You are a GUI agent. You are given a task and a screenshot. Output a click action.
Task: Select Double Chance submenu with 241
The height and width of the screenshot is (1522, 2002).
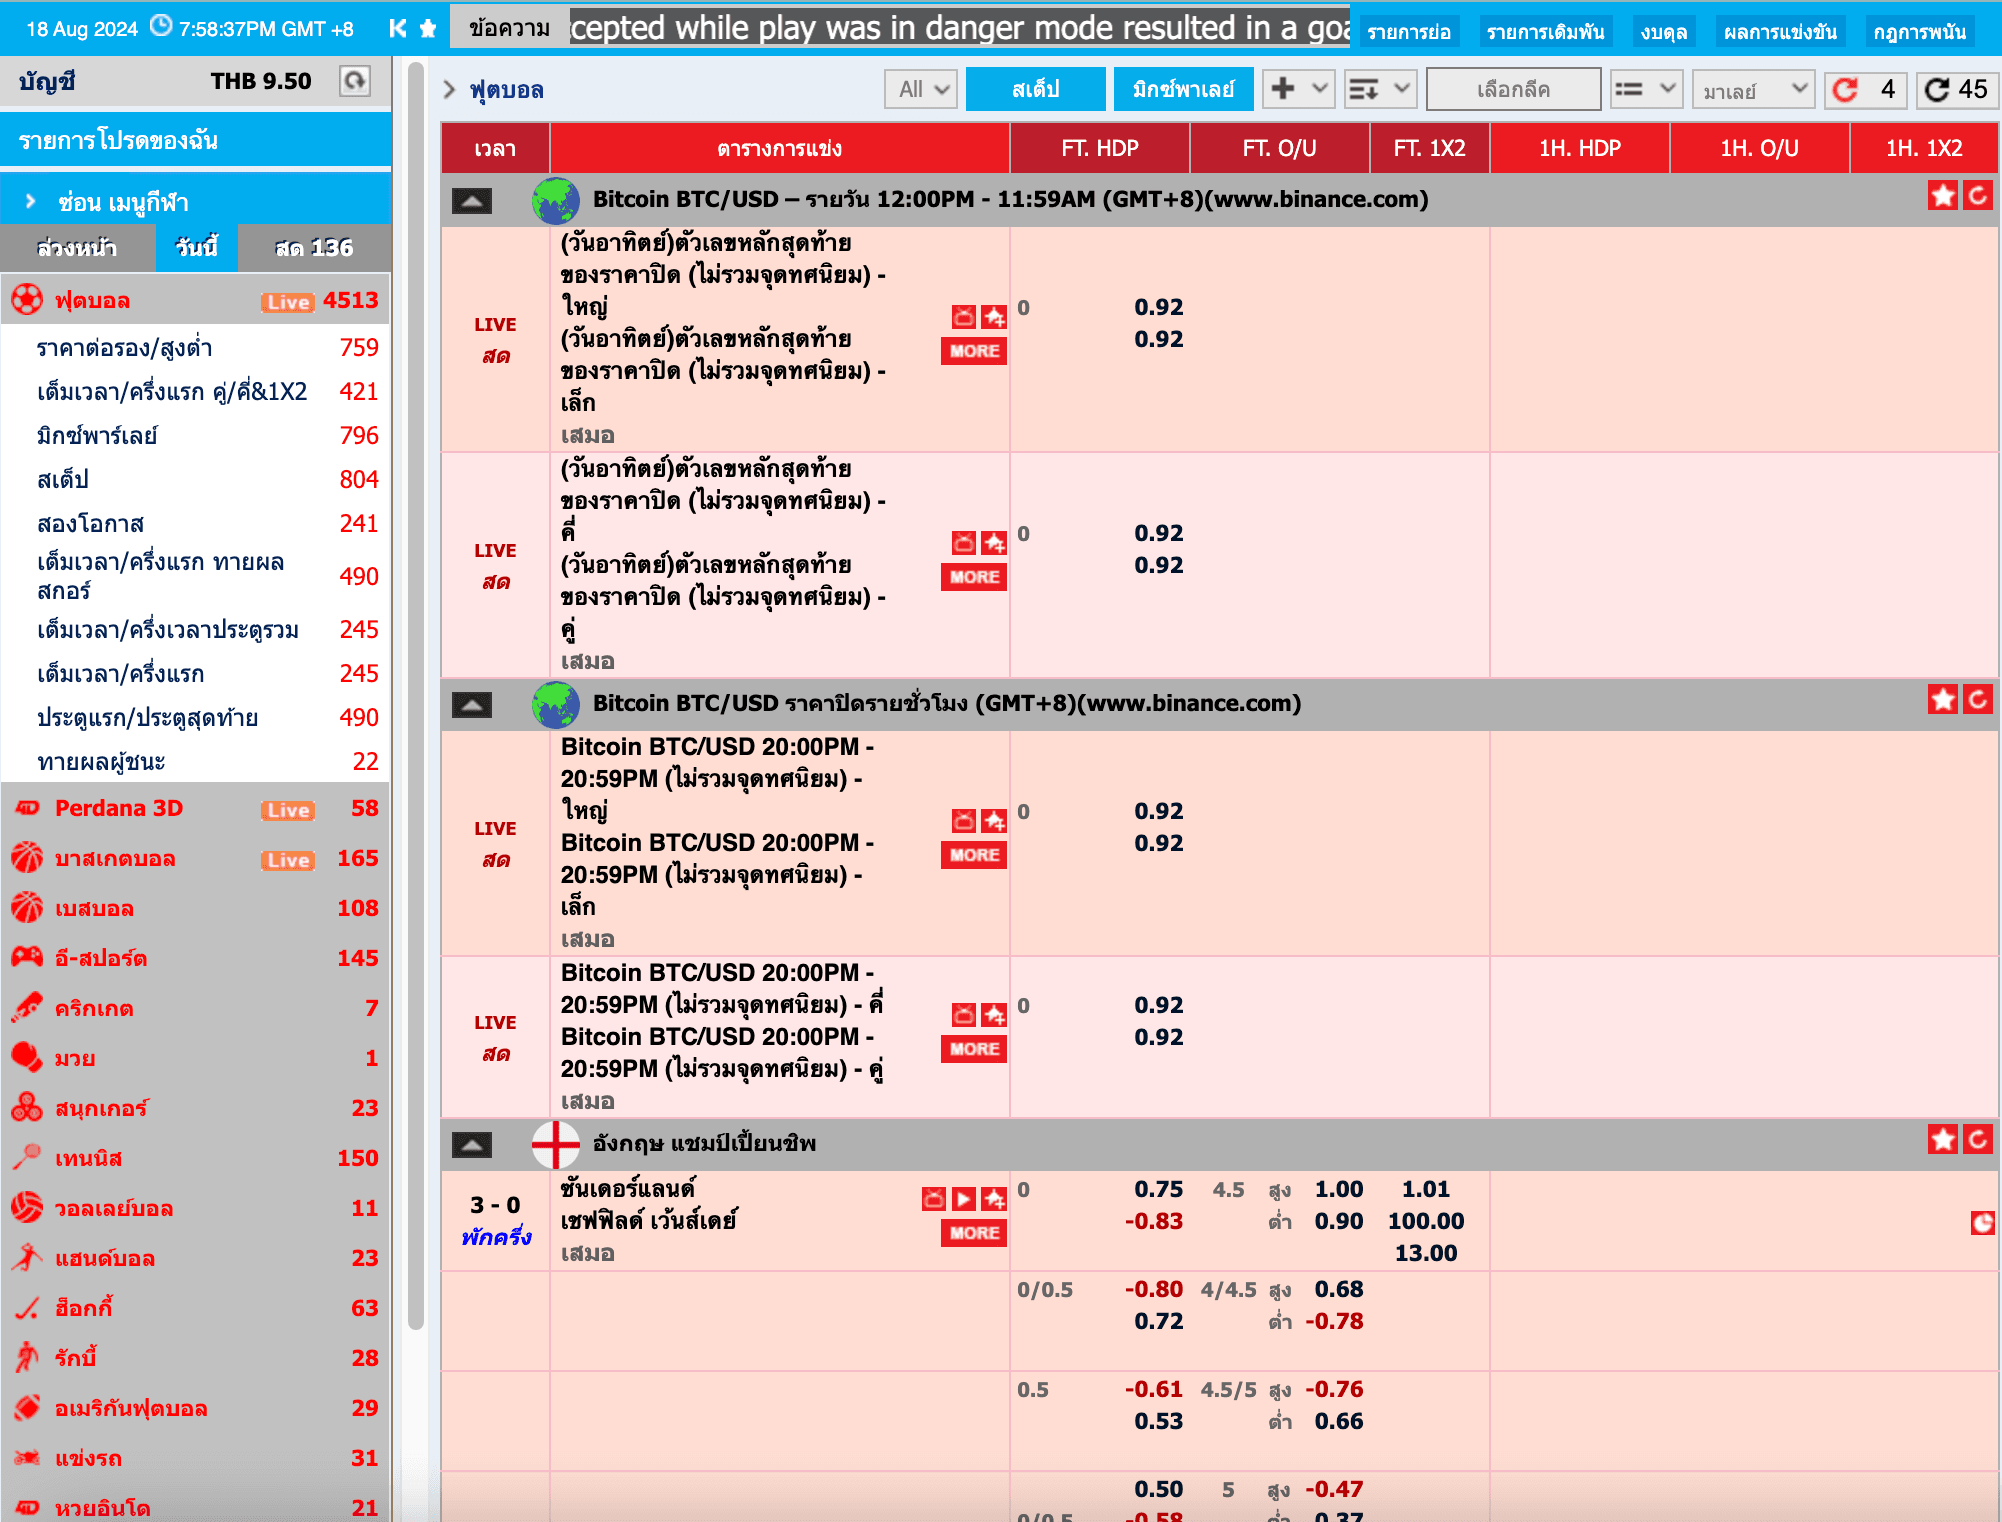196,523
